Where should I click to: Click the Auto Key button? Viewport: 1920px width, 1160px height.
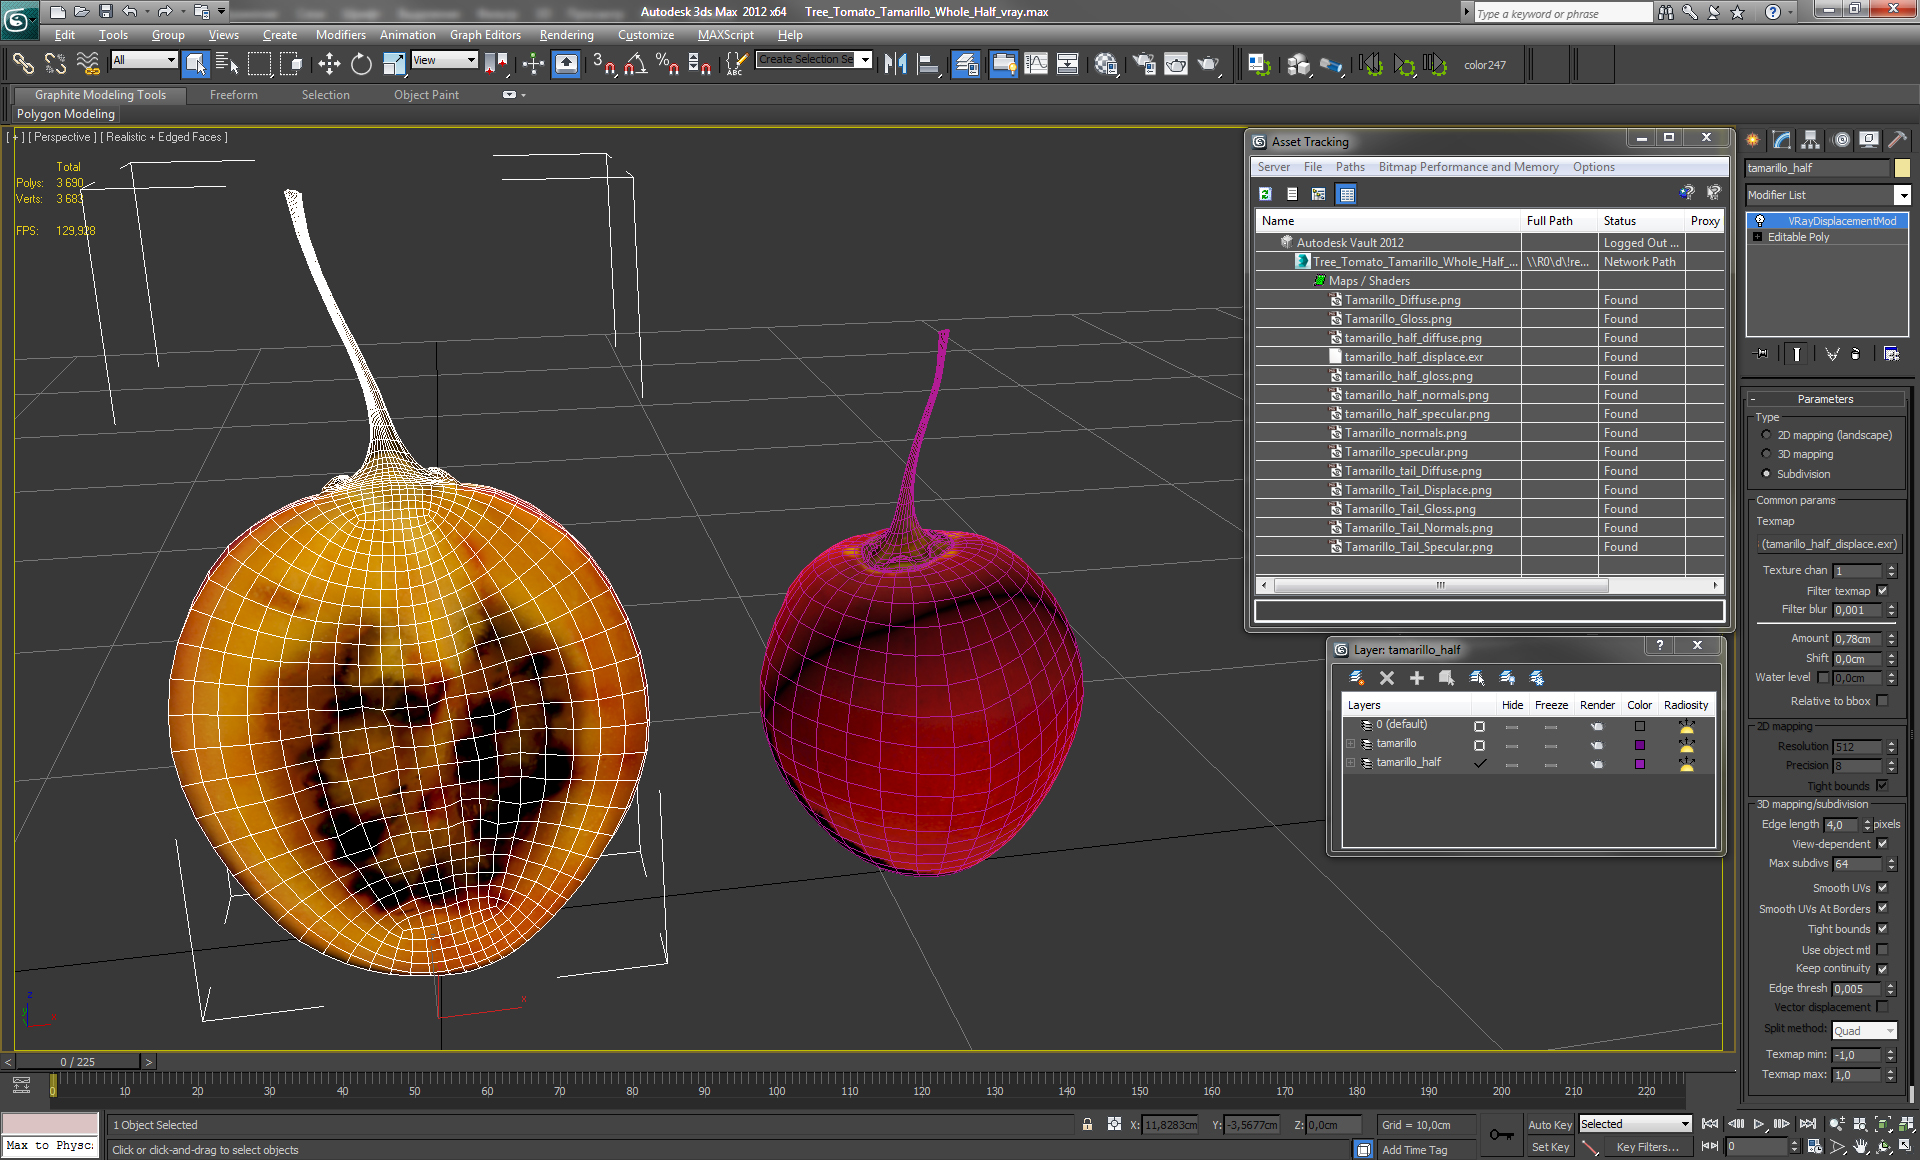coord(1549,1125)
